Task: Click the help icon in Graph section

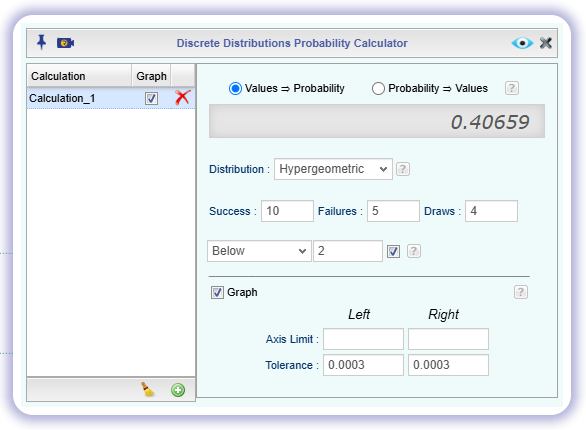Action: coord(521,292)
